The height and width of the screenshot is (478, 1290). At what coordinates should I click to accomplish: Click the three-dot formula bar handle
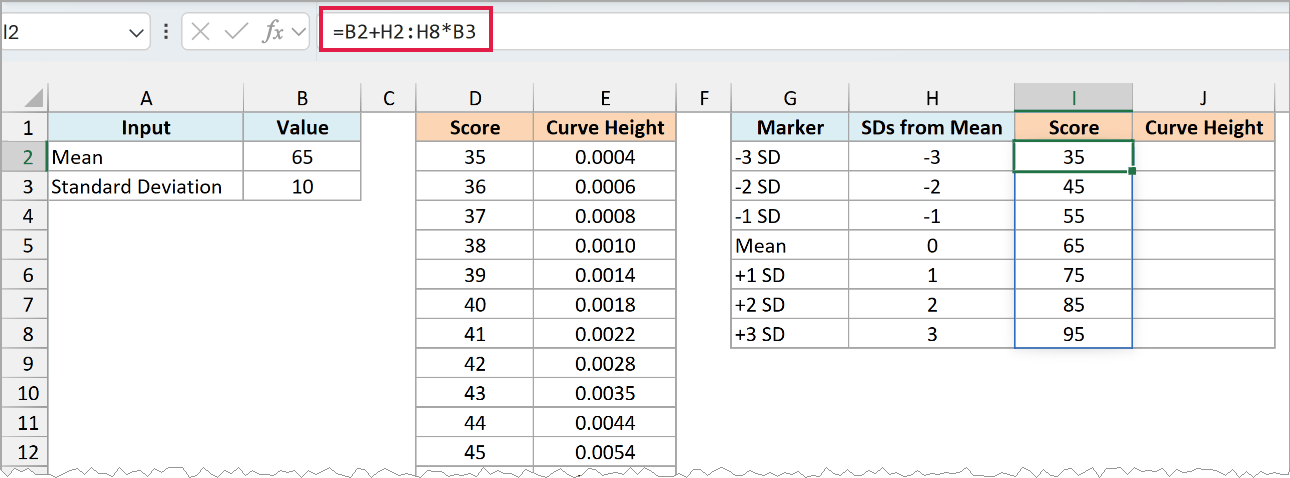point(165,32)
